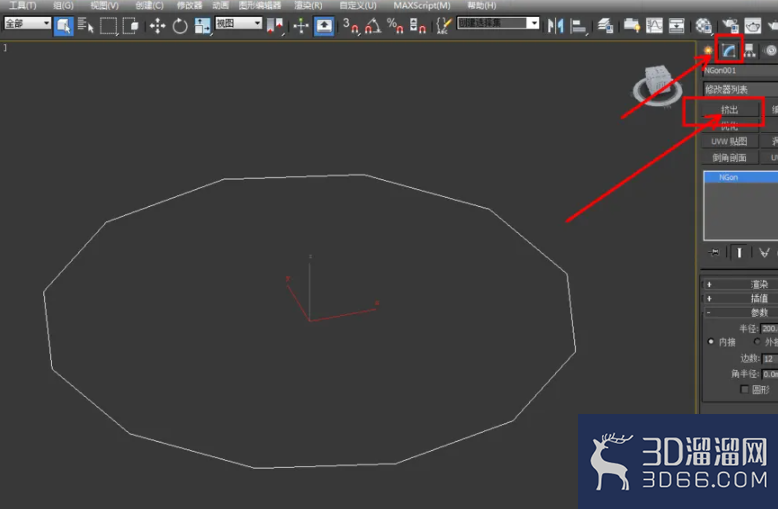The height and width of the screenshot is (509, 778).
Task: Open Rendered Frame Window
Action: point(753,25)
